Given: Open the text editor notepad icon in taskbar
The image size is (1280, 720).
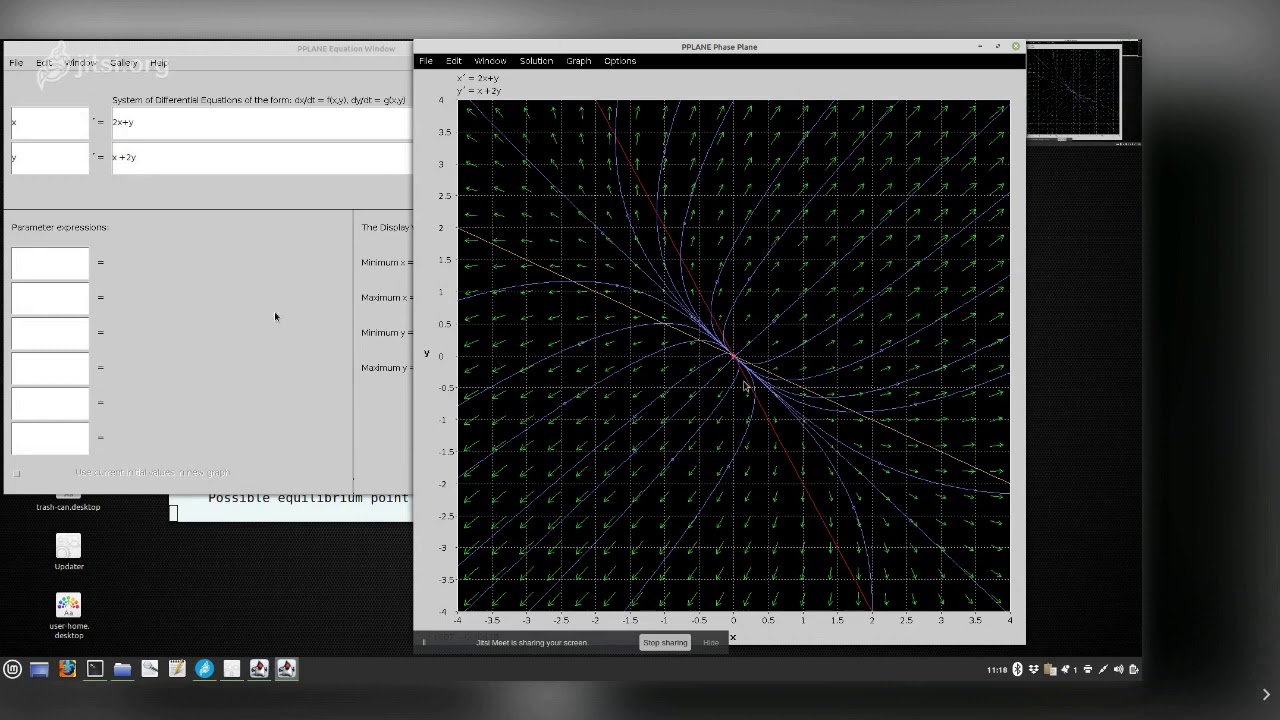Looking at the screenshot, I should pos(177,669).
